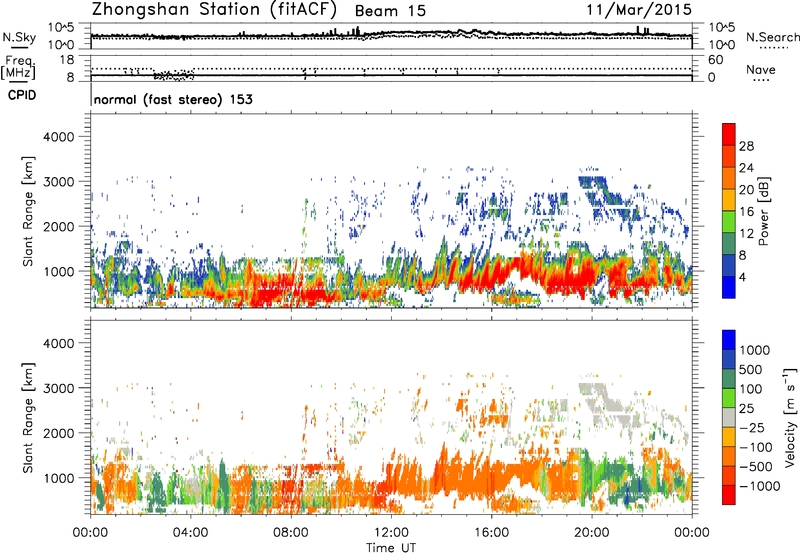Click the "-25" label on the velocity scale
This screenshot has width=800, height=554.
(x=753, y=428)
